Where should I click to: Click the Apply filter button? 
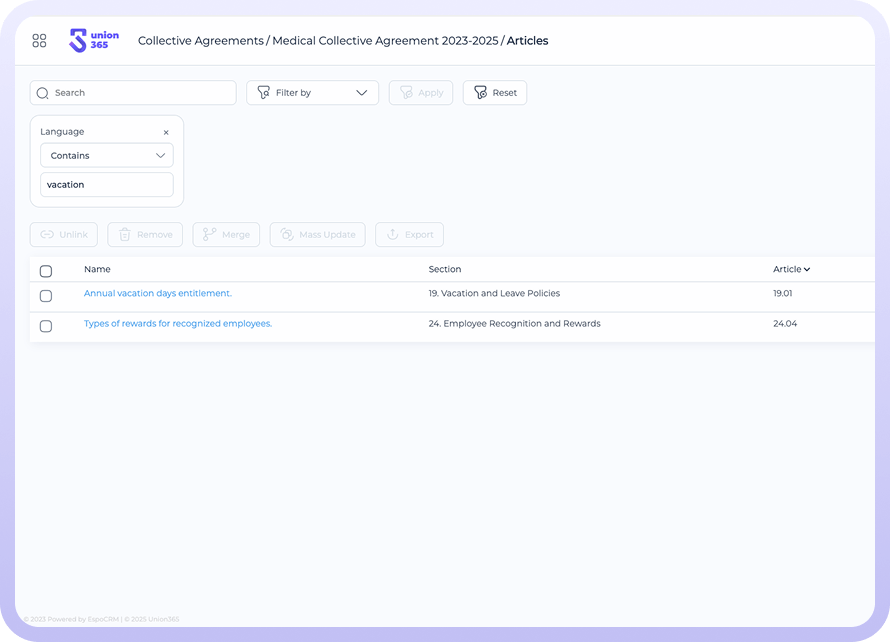(x=421, y=93)
